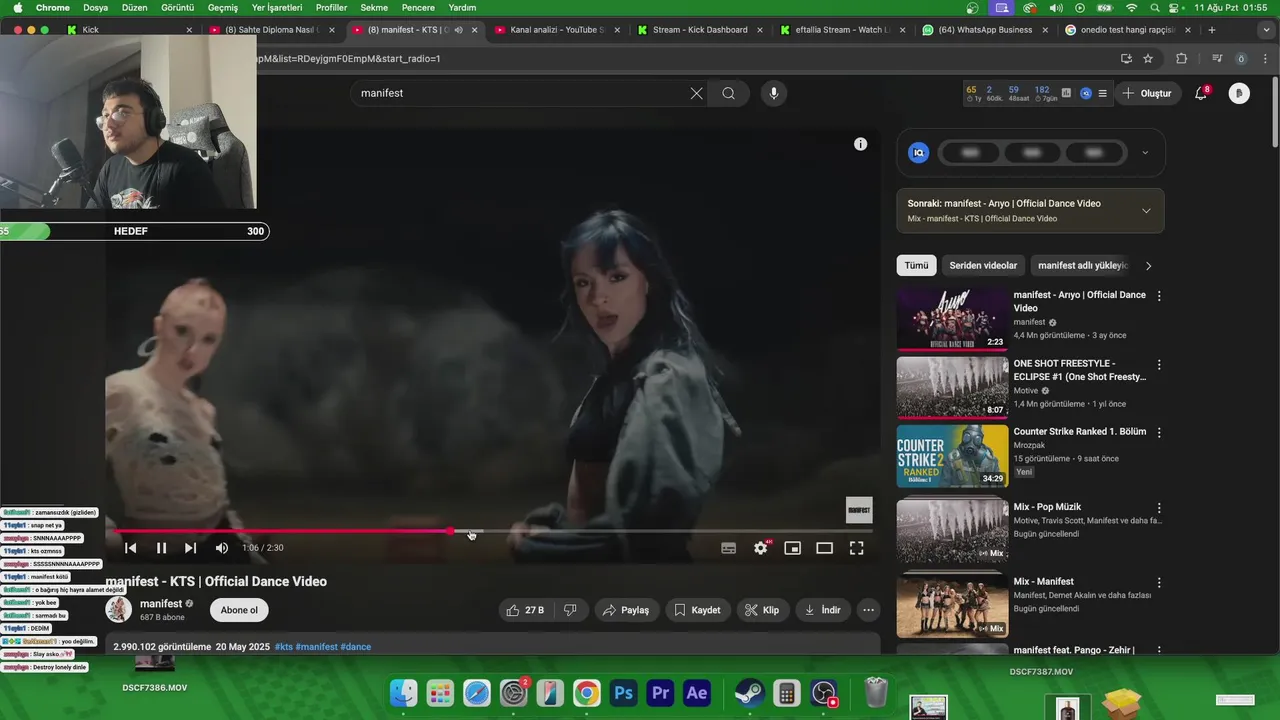Select the manifest adlı yükleyici chip
Image resolution: width=1280 pixels, height=720 pixels.
(x=1082, y=266)
